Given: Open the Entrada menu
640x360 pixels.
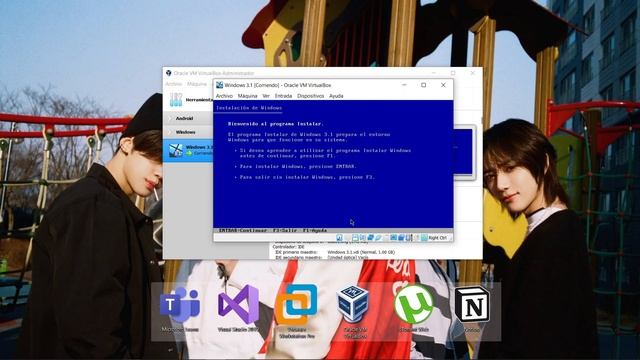Looking at the screenshot, I should click(x=283, y=96).
